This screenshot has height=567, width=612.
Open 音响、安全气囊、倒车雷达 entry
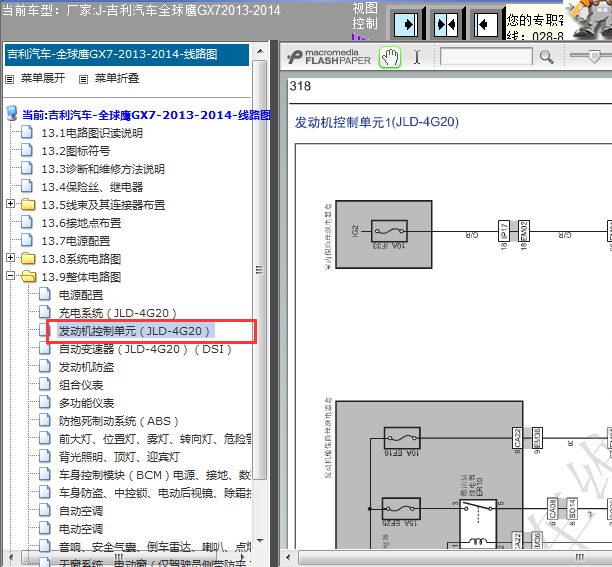(x=155, y=546)
